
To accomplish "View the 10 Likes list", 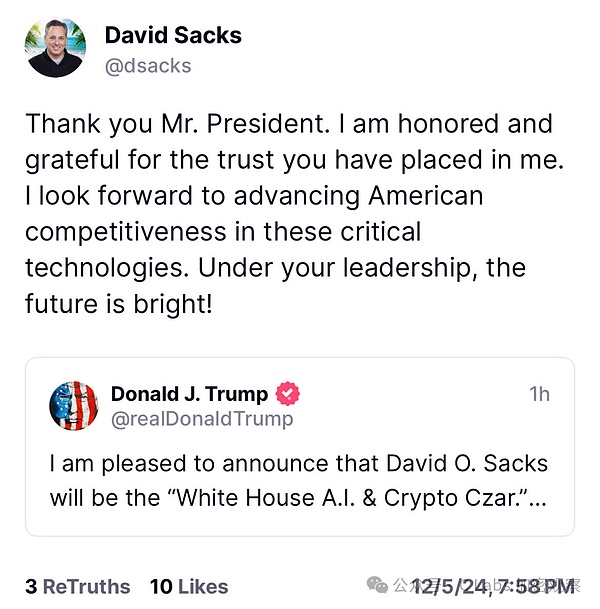I will [x=188, y=587].
